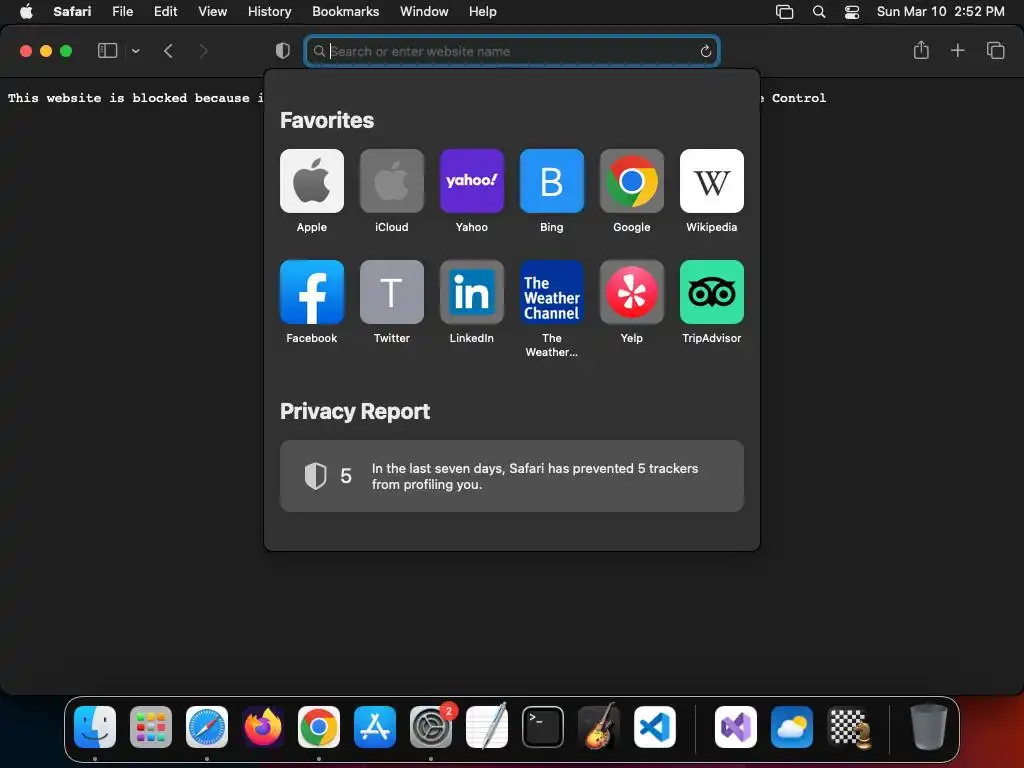
Task: Go back to the previous page
Action: [168, 51]
